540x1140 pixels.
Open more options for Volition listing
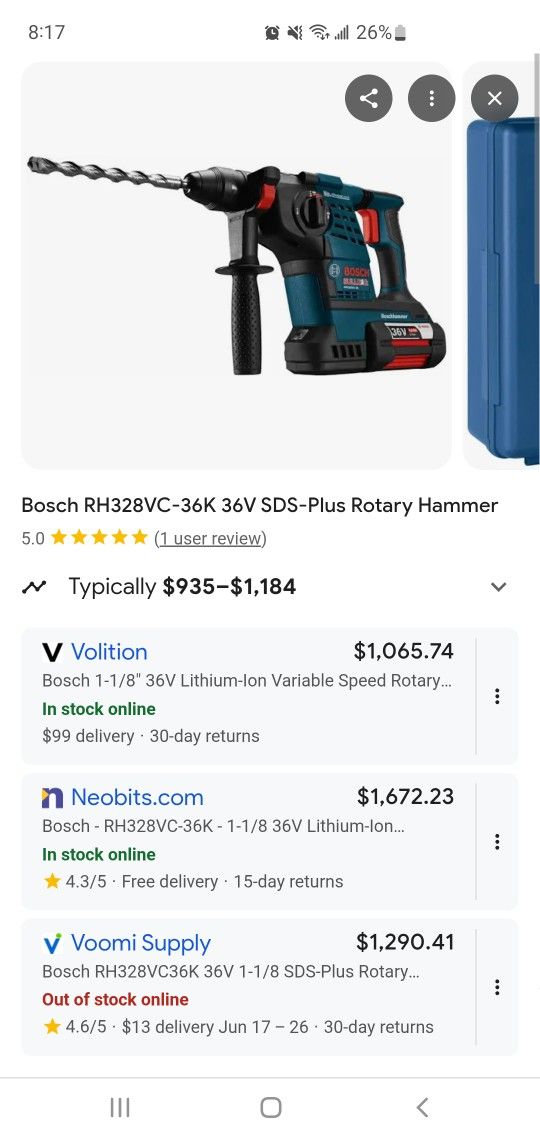[497, 697]
